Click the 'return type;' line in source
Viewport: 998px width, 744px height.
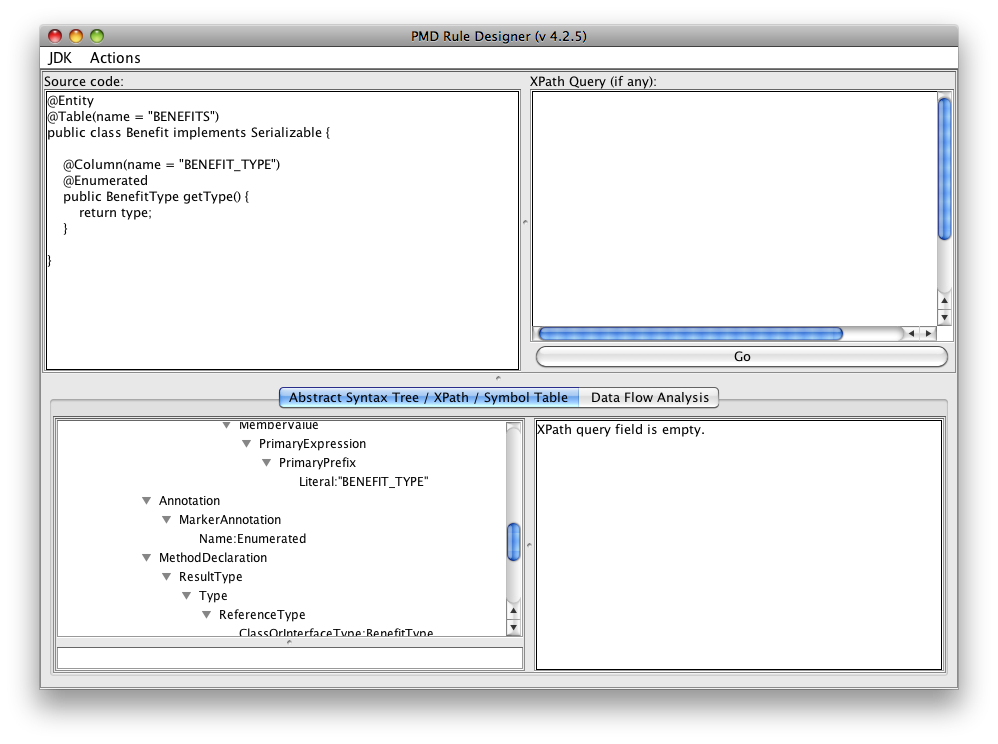click(115, 213)
